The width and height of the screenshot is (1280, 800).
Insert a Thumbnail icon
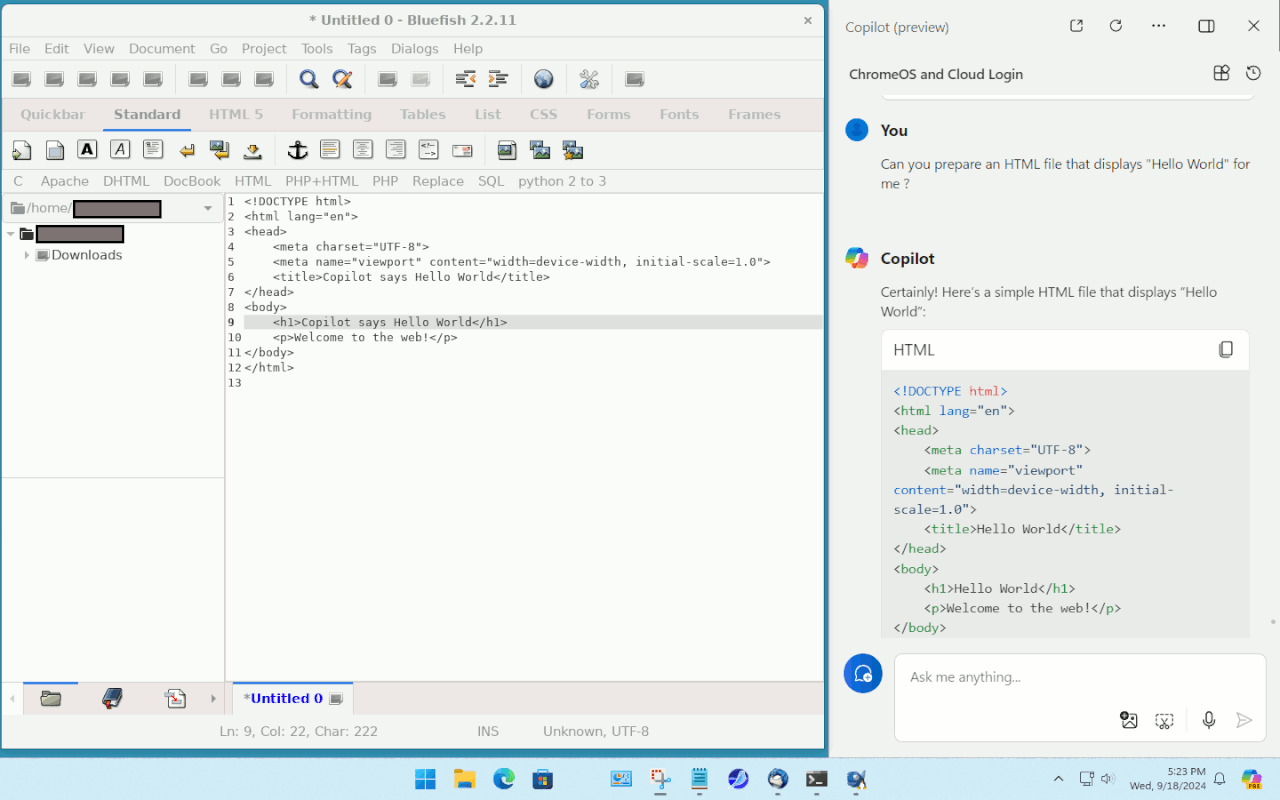click(x=540, y=150)
